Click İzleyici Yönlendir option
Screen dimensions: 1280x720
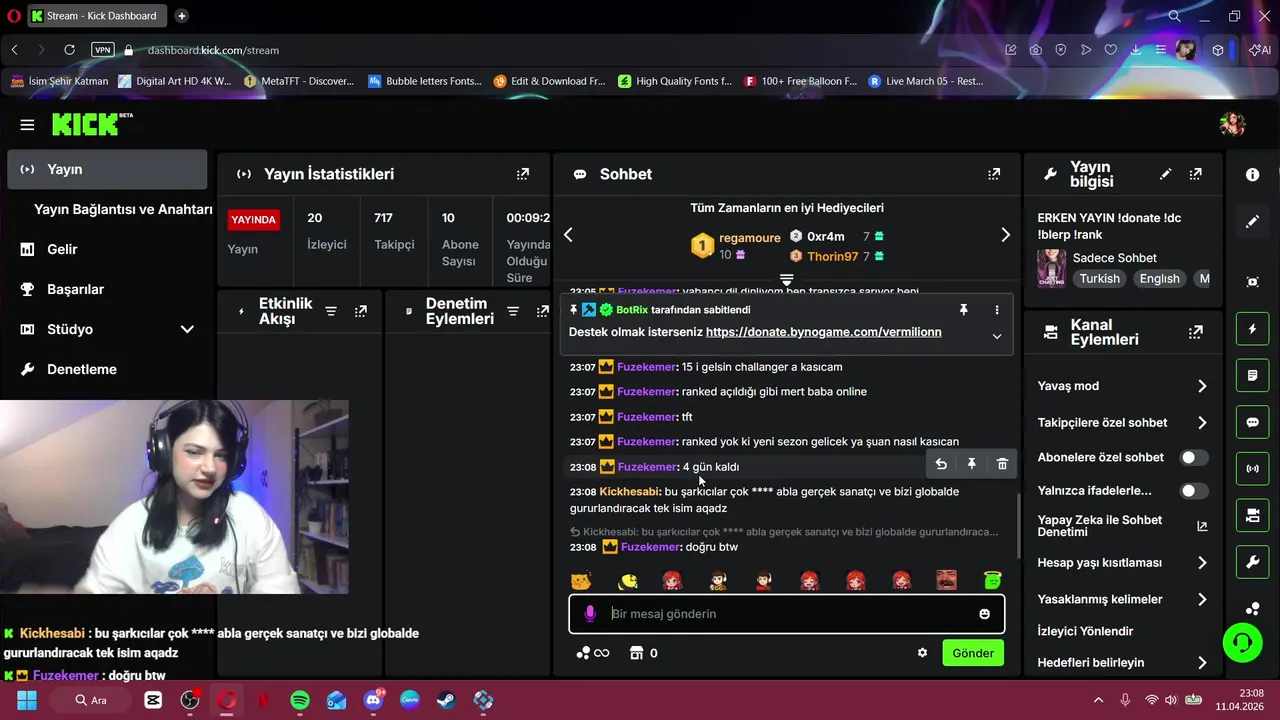click(1085, 631)
